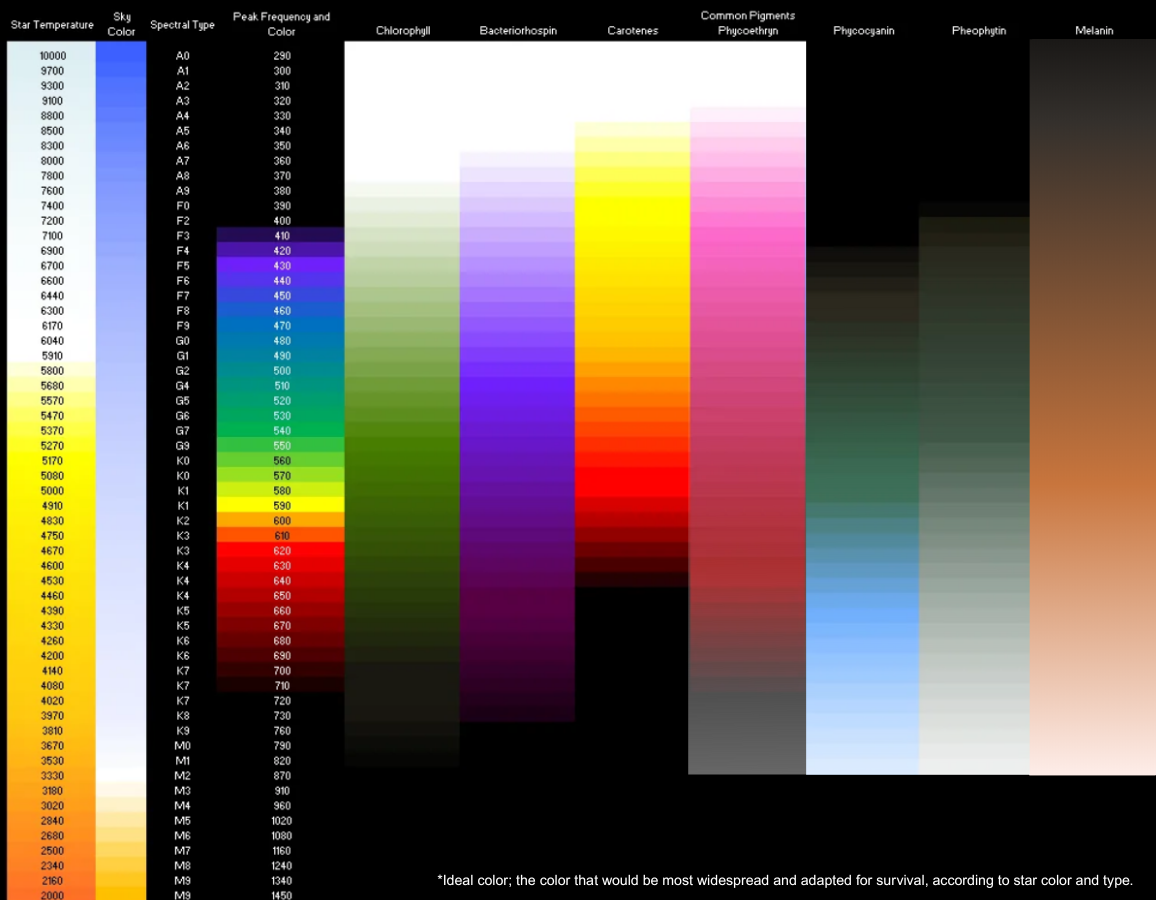Select spectral type K8
The height and width of the screenshot is (900, 1156).
[x=182, y=716]
